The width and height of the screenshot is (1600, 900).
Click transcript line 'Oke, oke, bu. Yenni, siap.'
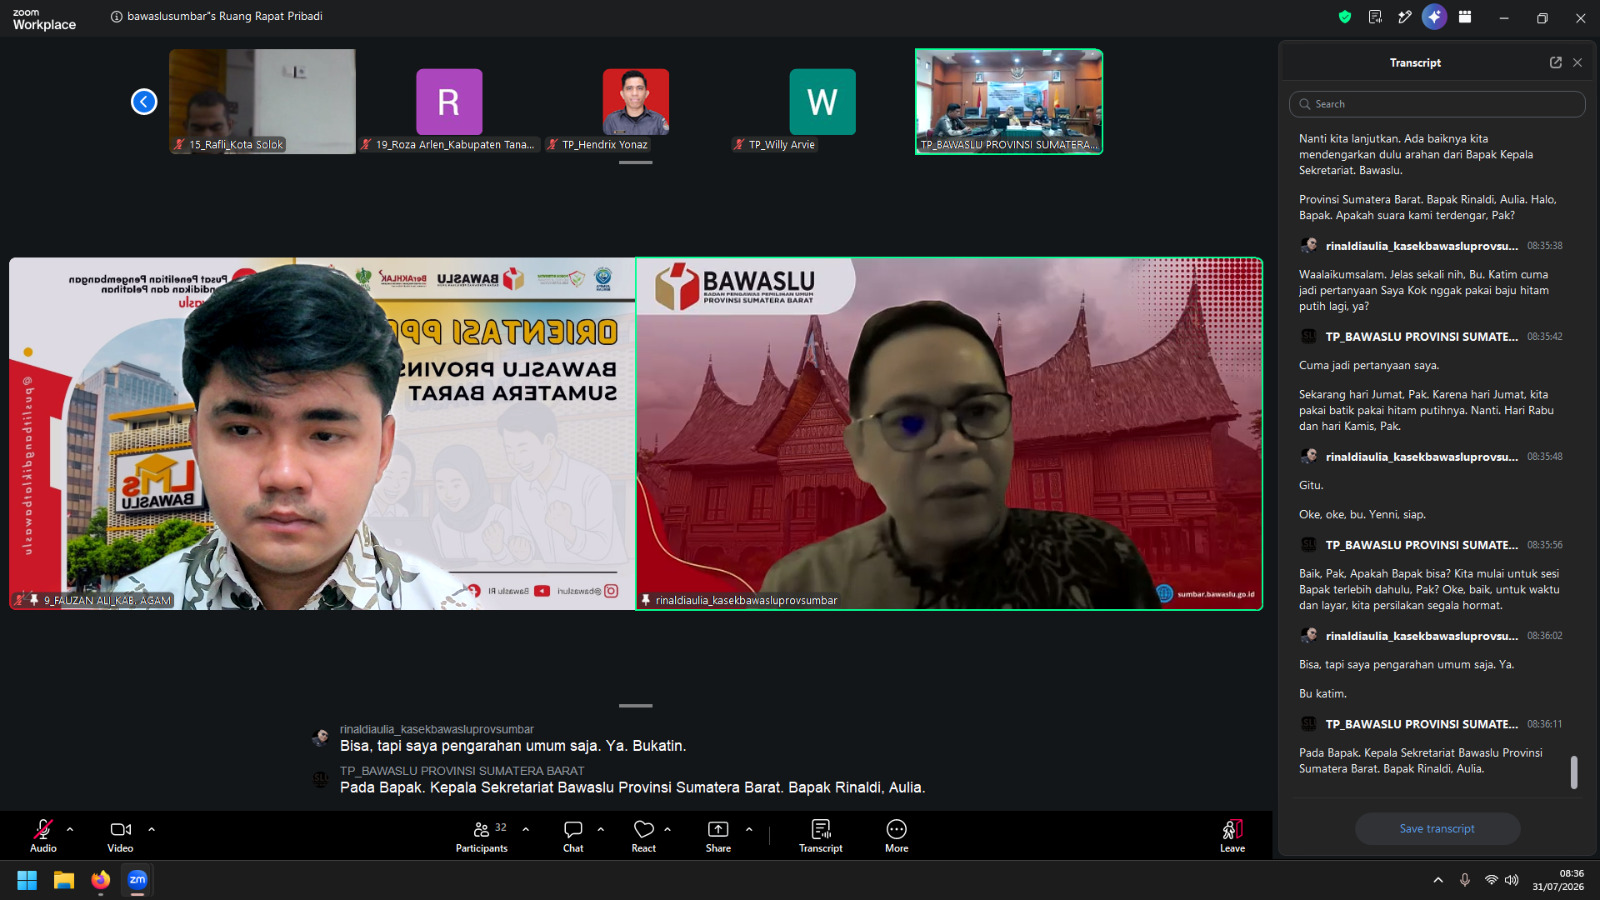click(1362, 515)
